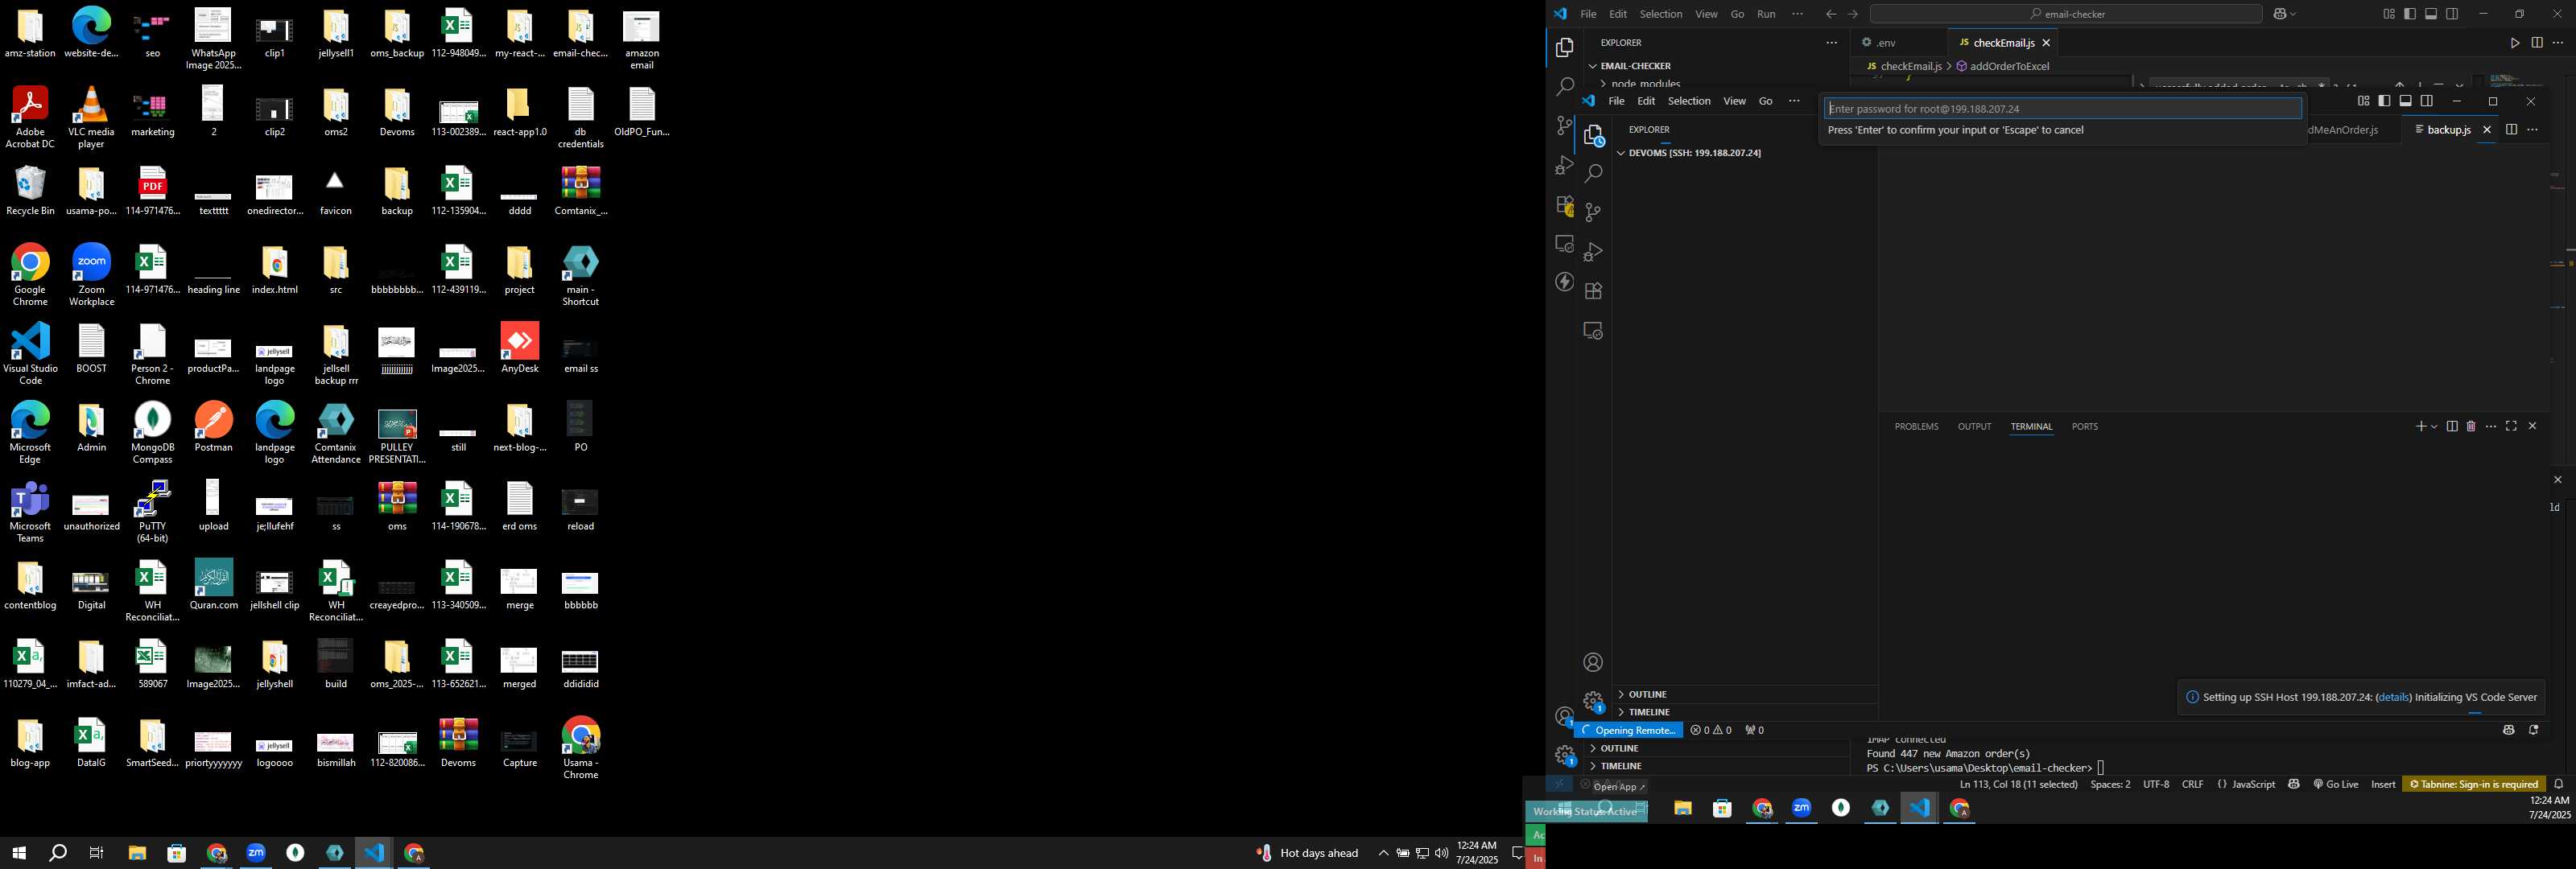Screen dimensions: 2576x869
Task: Open the new terminal launch profile dropdown
Action: click(2434, 426)
